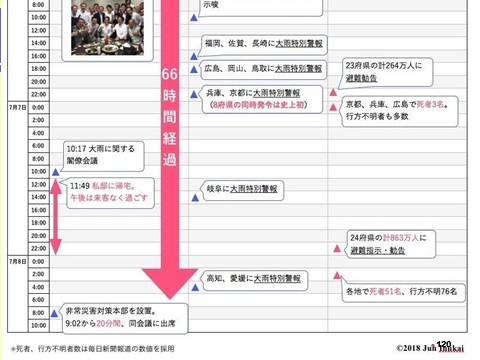Click the 11:49 私邸に帰宅 callout
The width and height of the screenshot is (480, 360).
tap(111, 193)
